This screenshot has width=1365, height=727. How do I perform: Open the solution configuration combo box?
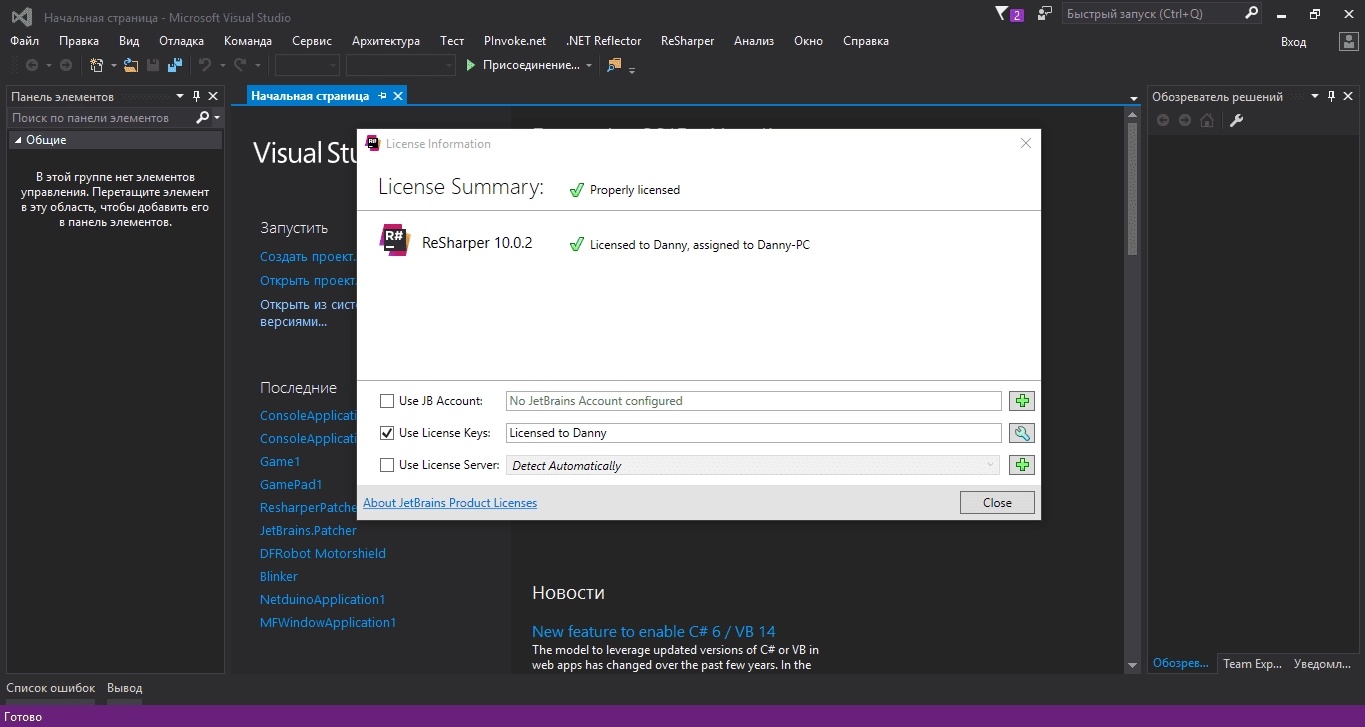point(307,65)
